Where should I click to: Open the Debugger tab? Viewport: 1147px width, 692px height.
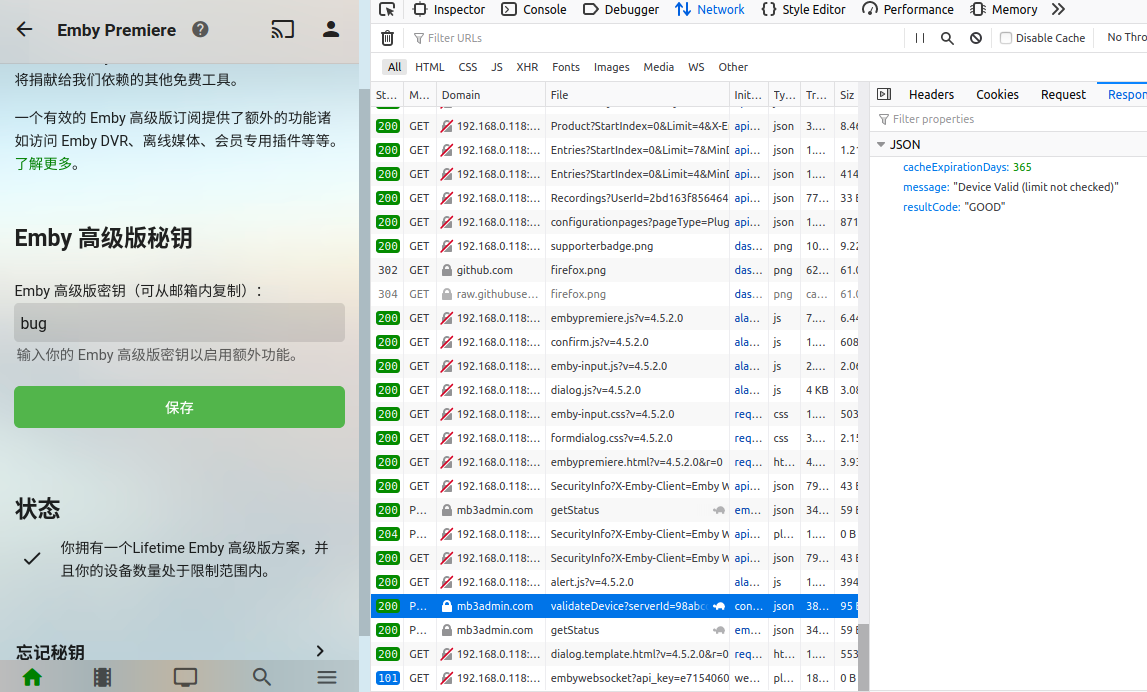coord(620,10)
